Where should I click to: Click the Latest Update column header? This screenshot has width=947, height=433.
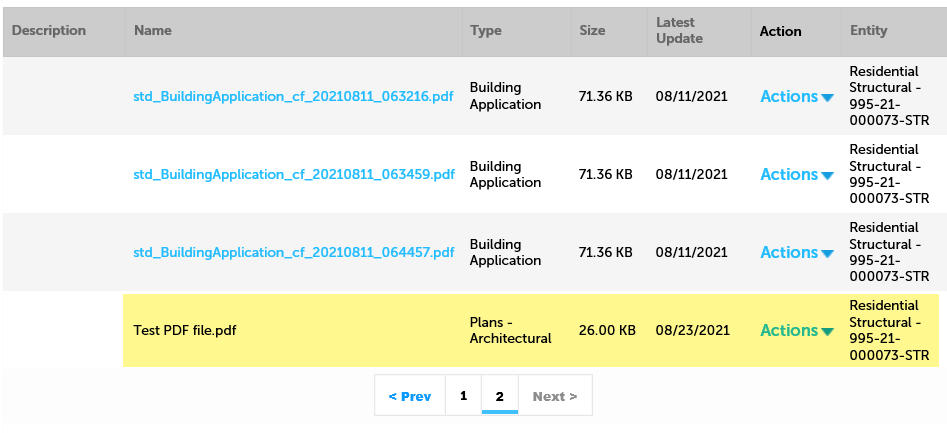[x=679, y=31]
